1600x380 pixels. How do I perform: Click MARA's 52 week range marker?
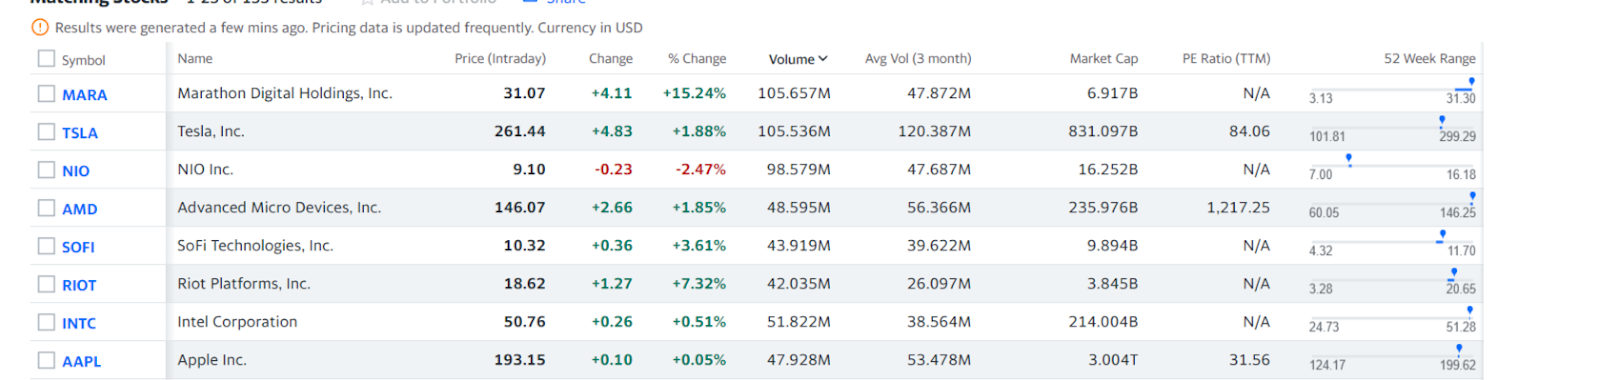coord(1470,82)
